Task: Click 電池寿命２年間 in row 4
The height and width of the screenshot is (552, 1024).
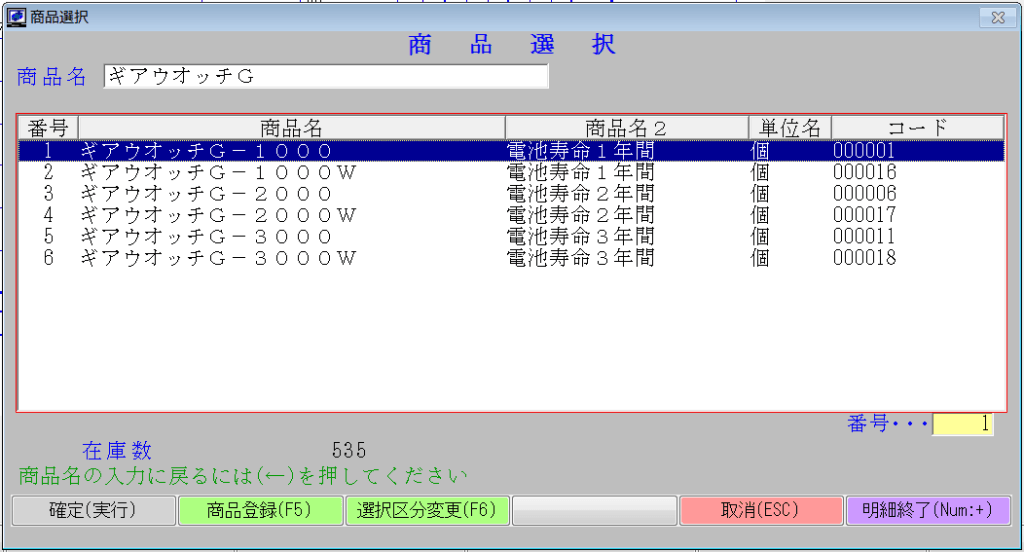Action: tap(581, 215)
